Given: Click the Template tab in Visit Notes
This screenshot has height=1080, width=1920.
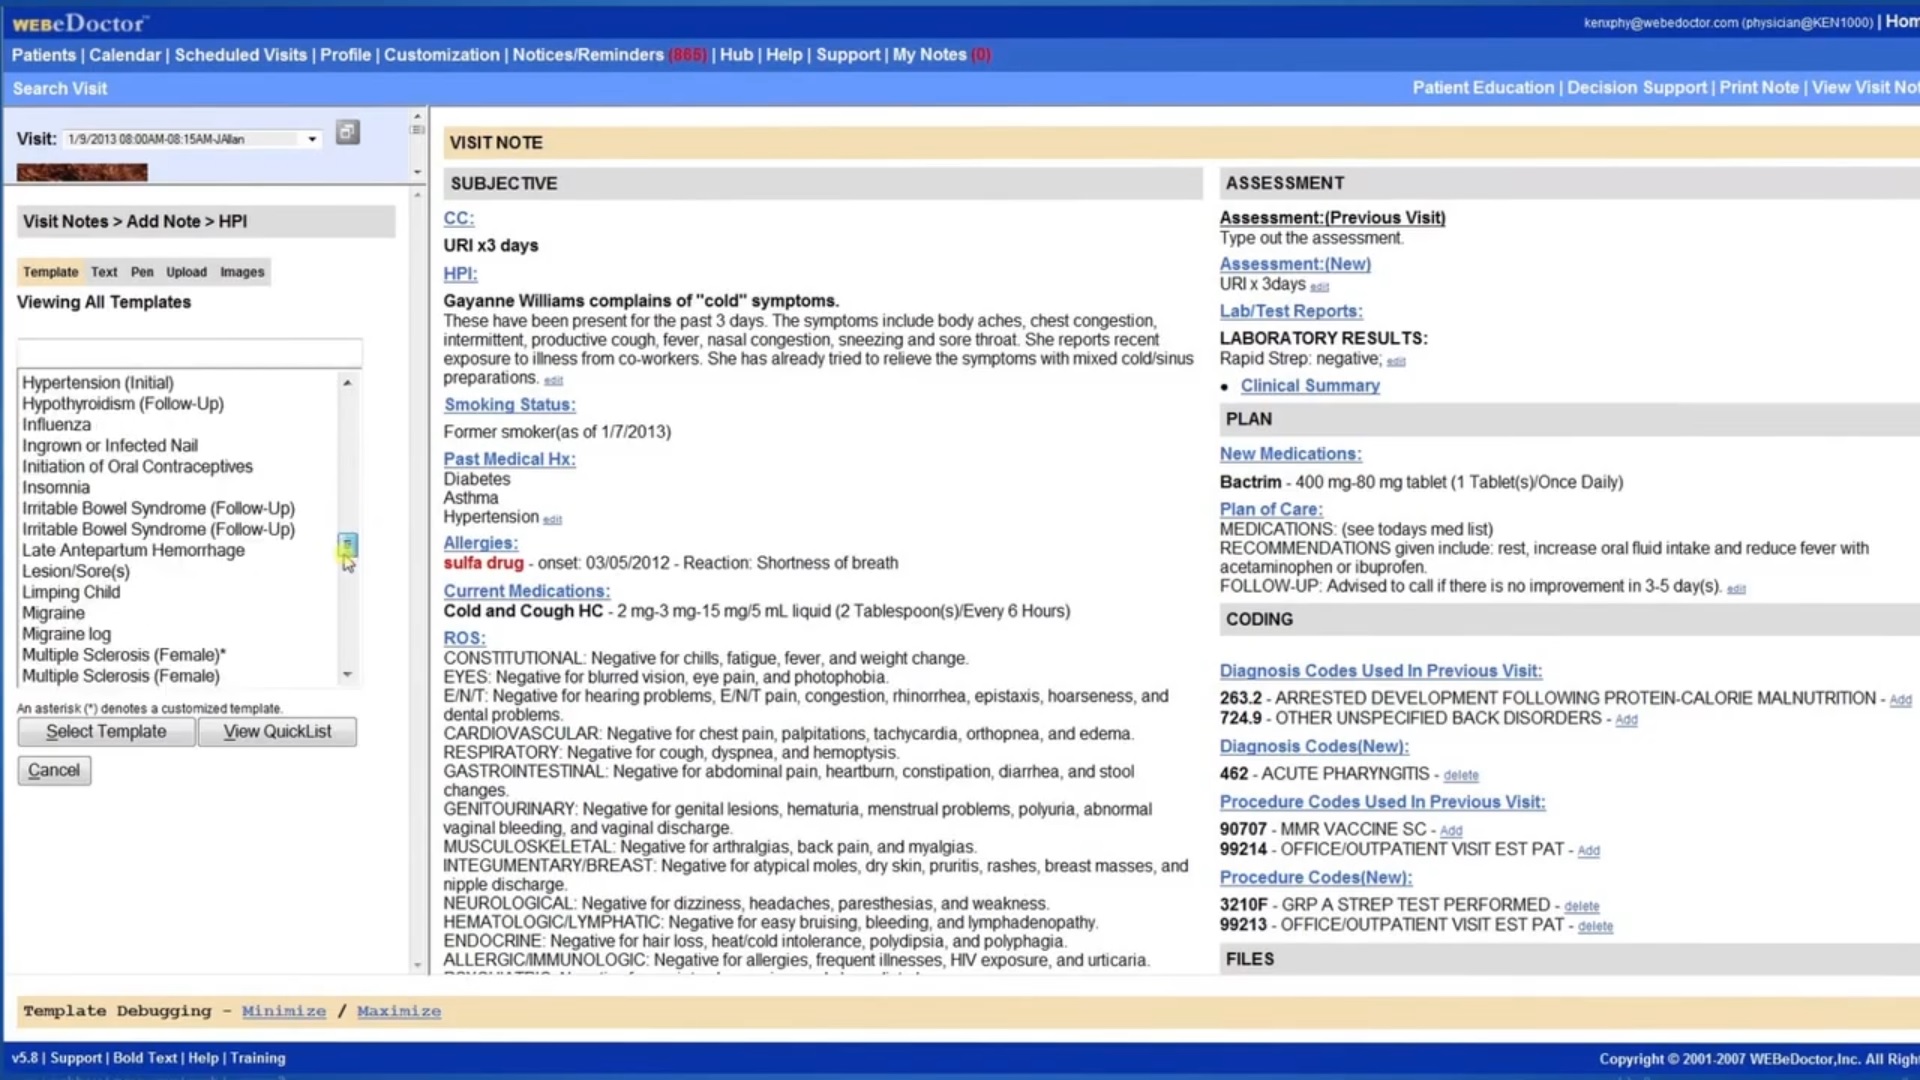Looking at the screenshot, I should (x=49, y=272).
